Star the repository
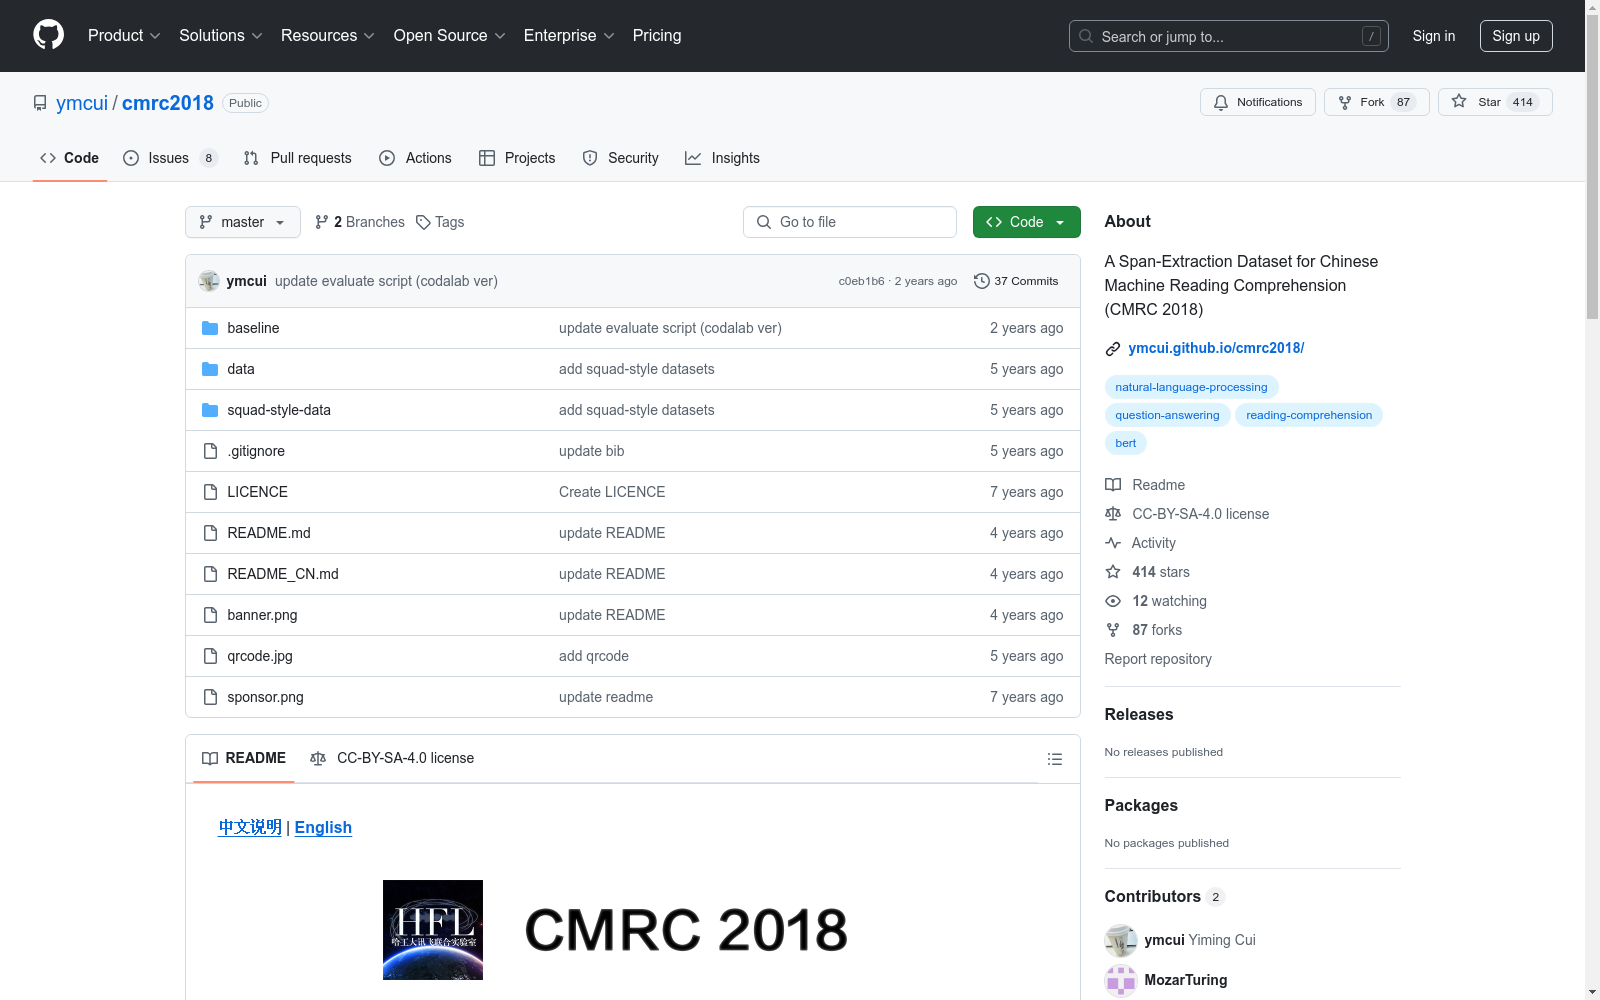1600x1000 pixels. tap(1495, 102)
